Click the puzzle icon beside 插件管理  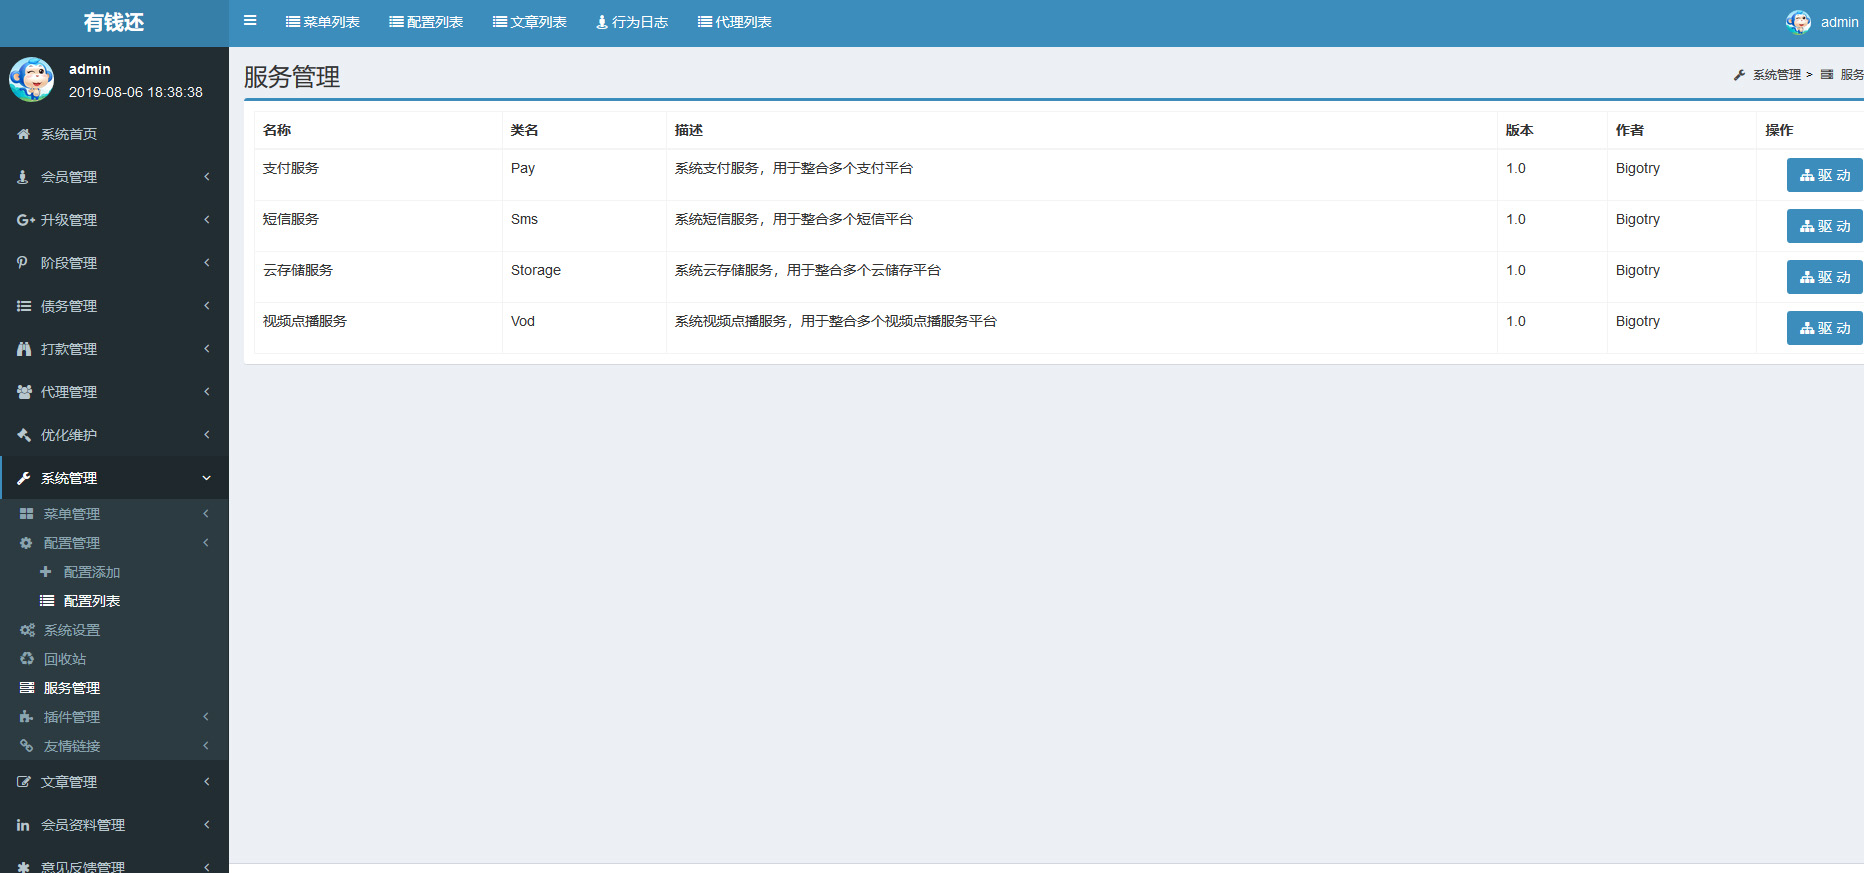27,717
